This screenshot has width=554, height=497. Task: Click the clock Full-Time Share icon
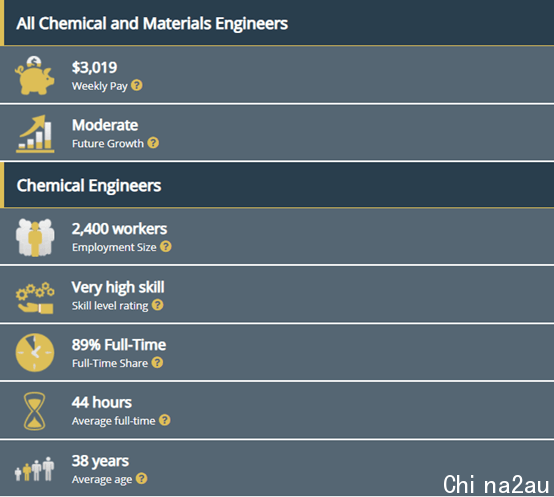[x=35, y=352]
